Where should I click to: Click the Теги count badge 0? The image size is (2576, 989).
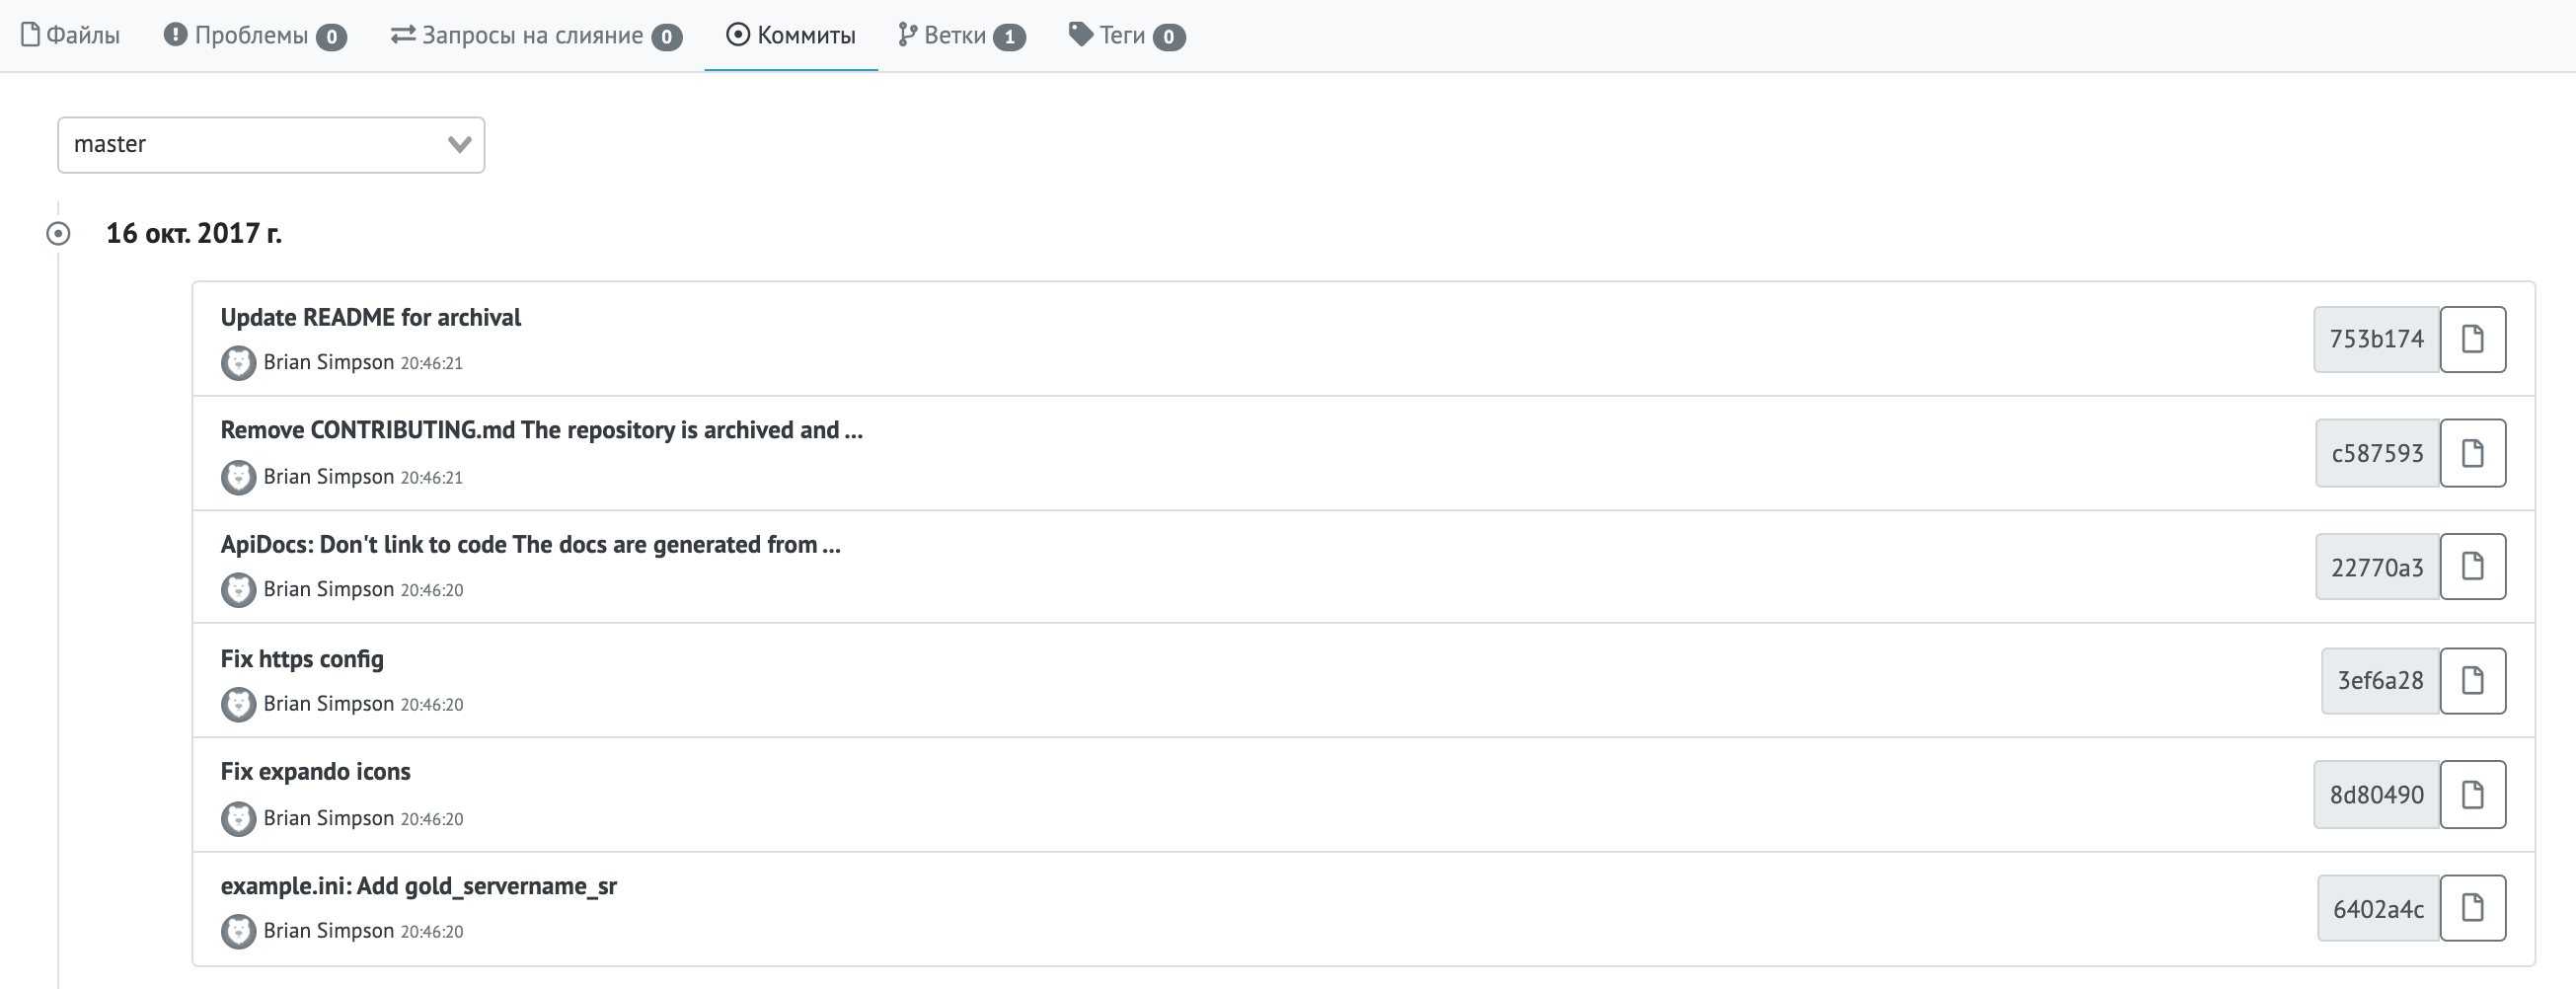pos(1169,38)
